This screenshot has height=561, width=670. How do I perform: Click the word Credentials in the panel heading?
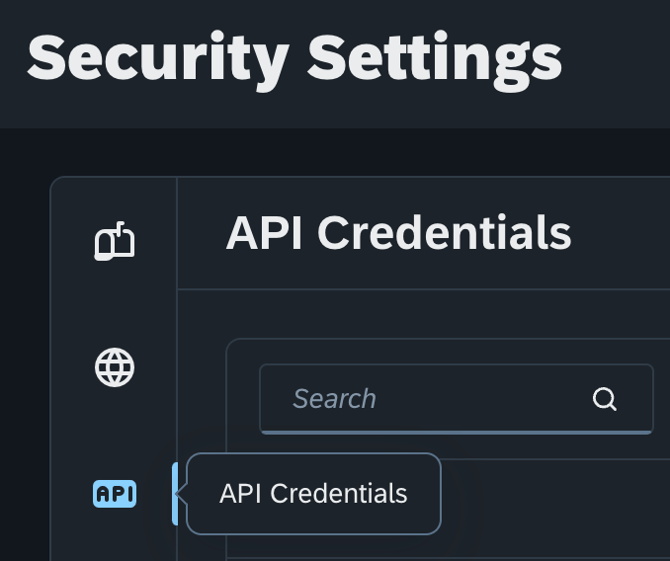(x=445, y=234)
